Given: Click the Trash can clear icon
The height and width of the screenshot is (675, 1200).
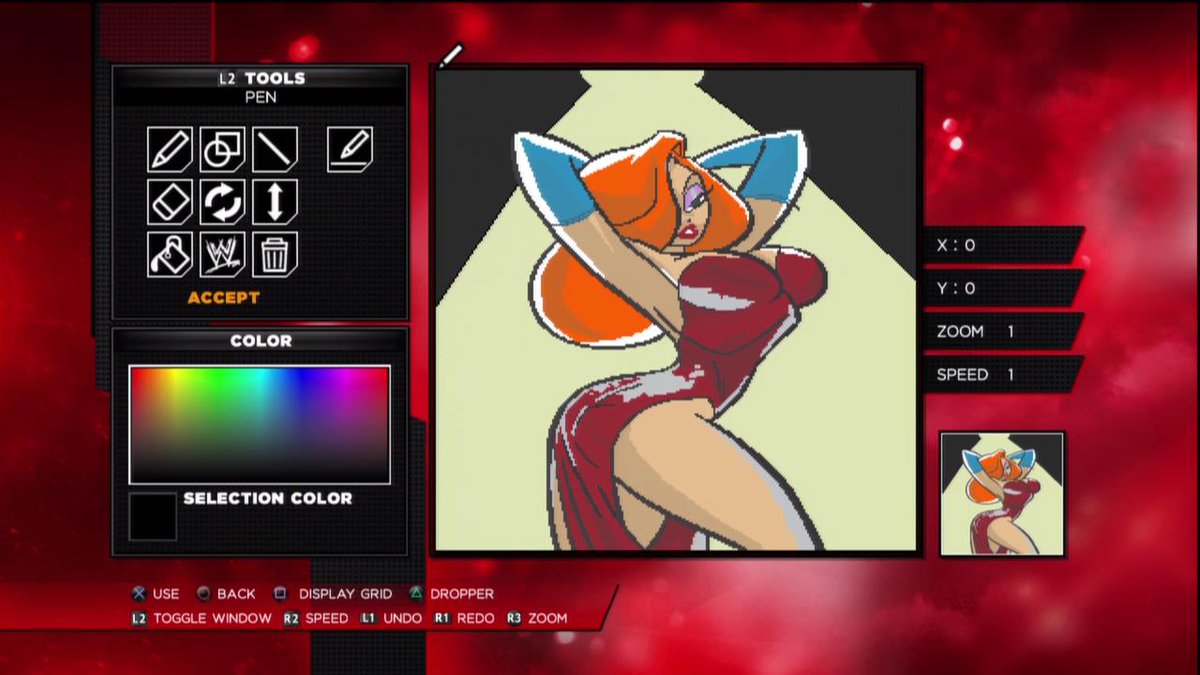Looking at the screenshot, I should [274, 253].
